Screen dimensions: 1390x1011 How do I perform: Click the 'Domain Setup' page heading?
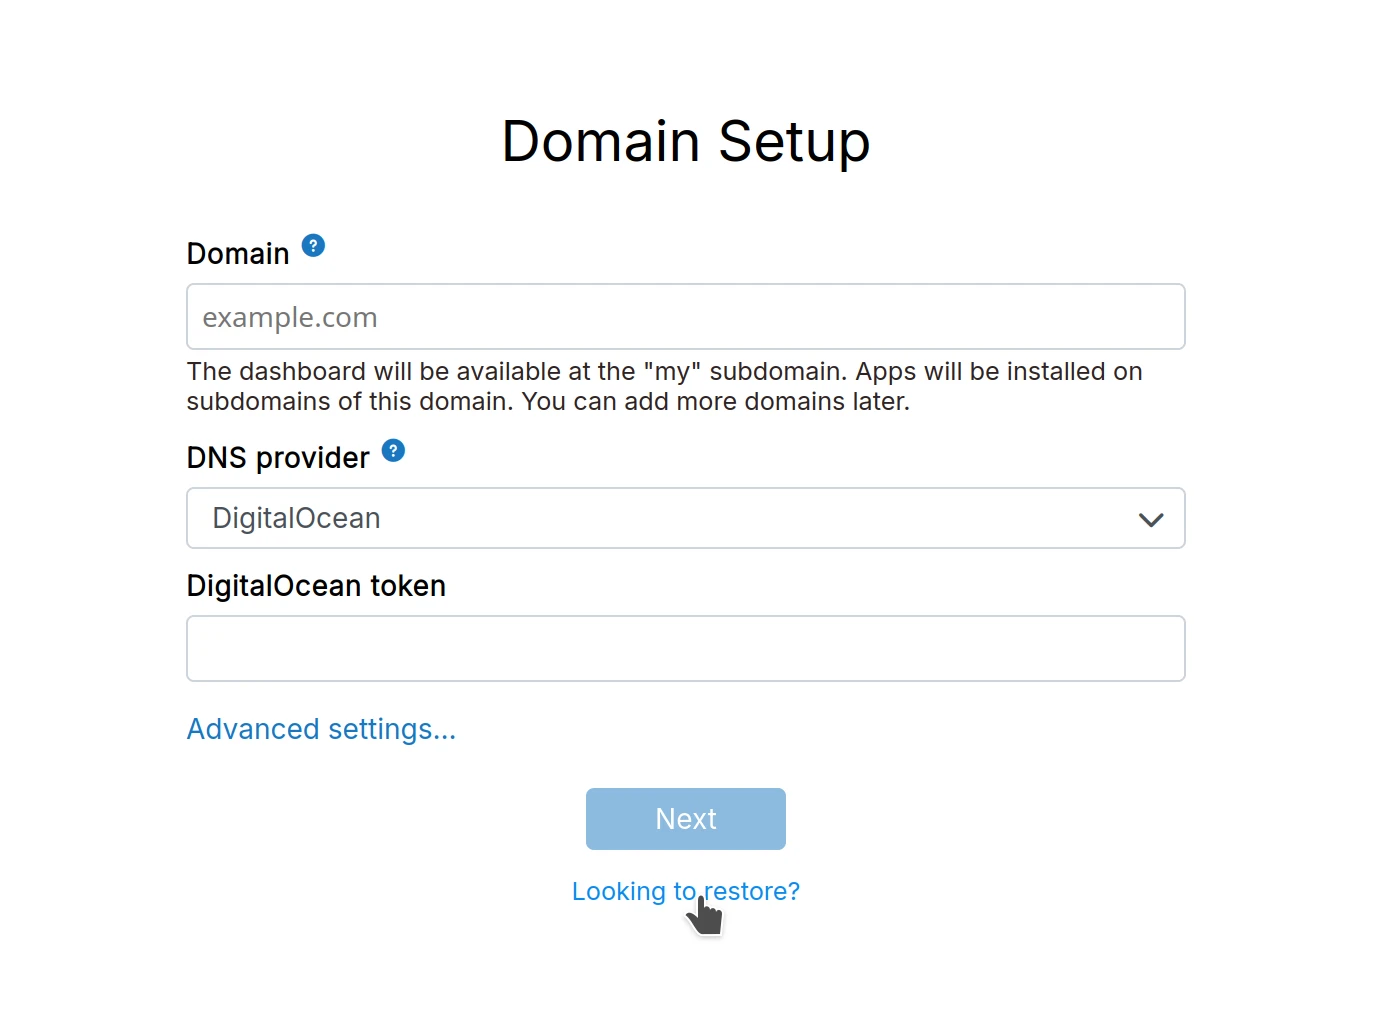[686, 141]
